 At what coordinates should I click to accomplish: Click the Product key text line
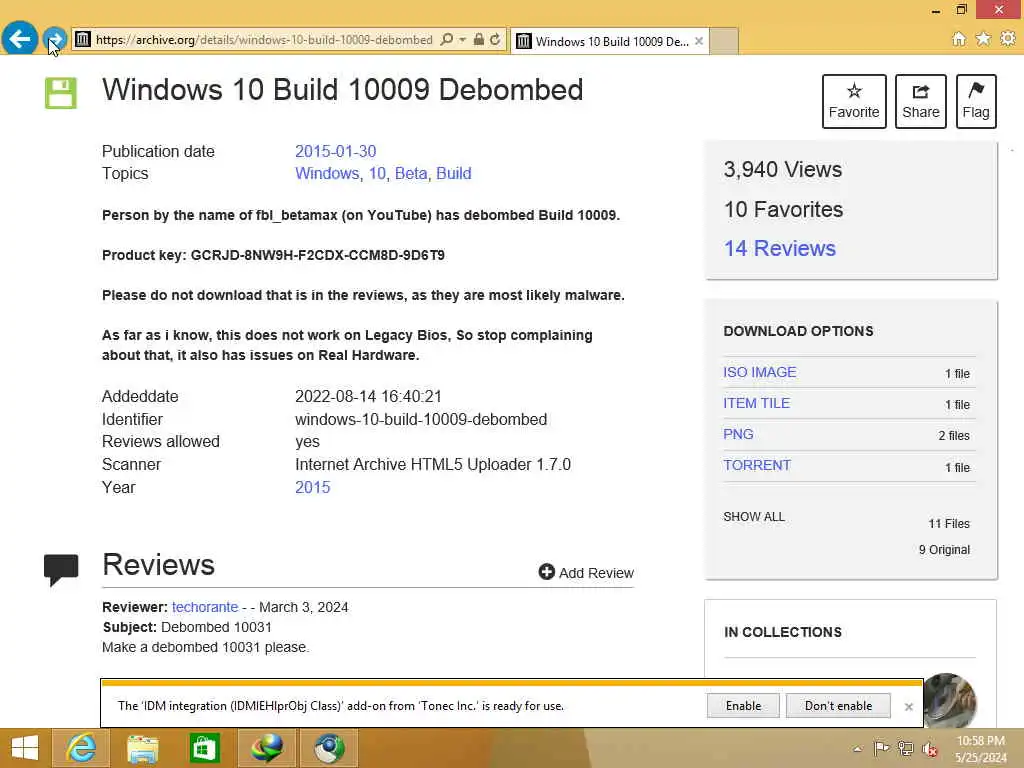click(x=273, y=255)
